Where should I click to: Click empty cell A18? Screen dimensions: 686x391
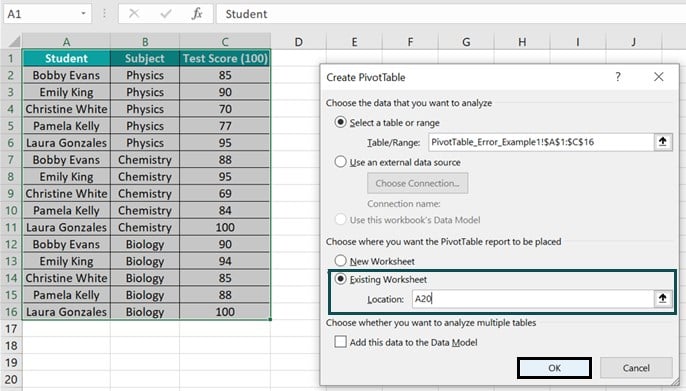[x=66, y=346]
